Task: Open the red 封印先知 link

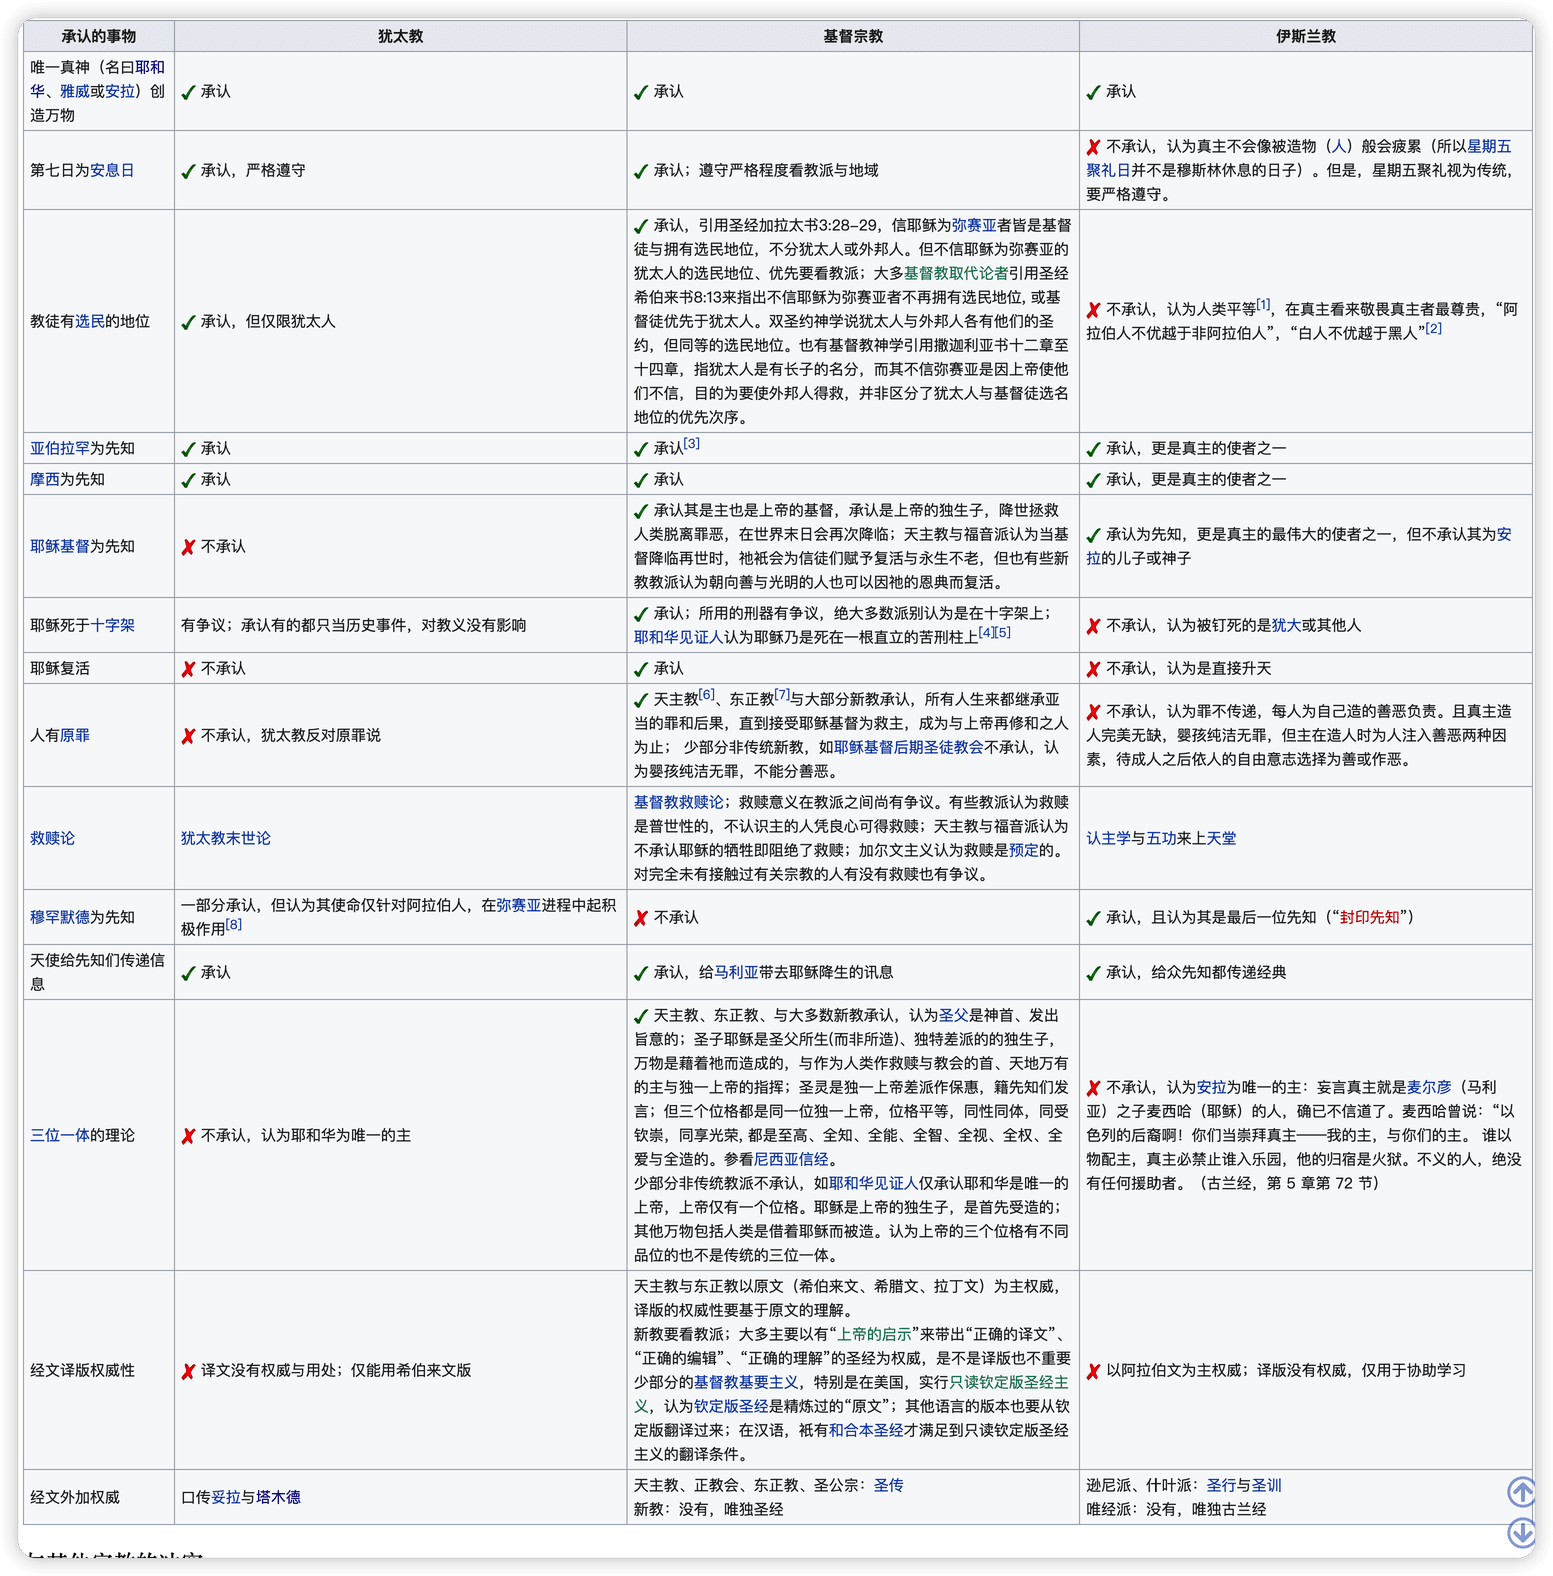Action: pyautogui.click(x=1369, y=917)
